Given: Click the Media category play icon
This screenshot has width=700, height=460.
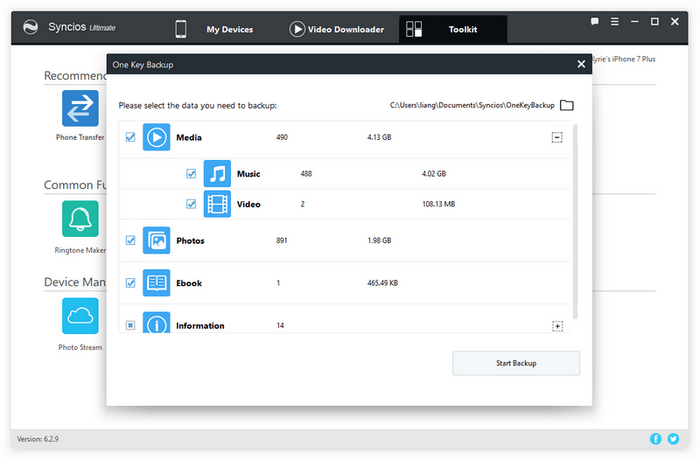Looking at the screenshot, I should tap(156, 137).
